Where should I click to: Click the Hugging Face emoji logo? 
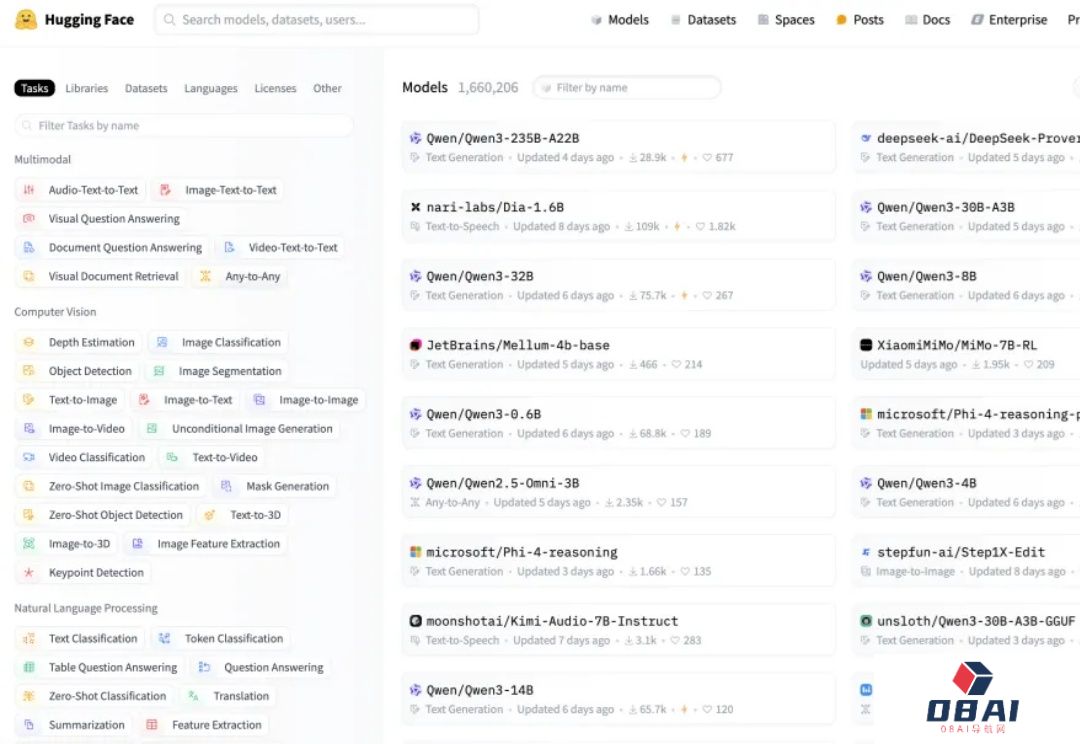(25, 19)
